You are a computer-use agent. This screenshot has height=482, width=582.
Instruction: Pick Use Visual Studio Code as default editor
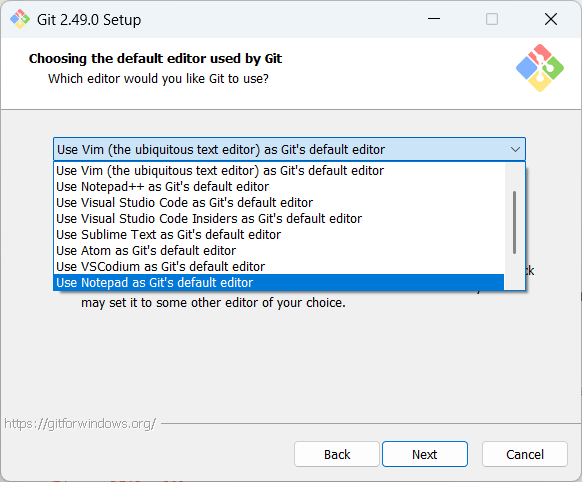pyautogui.click(x=279, y=203)
